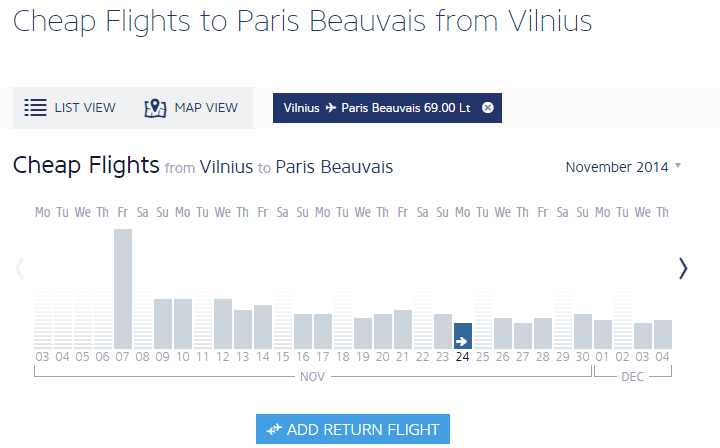This screenshot has width=720, height=448.
Task: Select the tall price bar for Friday 07
Action: (123, 288)
